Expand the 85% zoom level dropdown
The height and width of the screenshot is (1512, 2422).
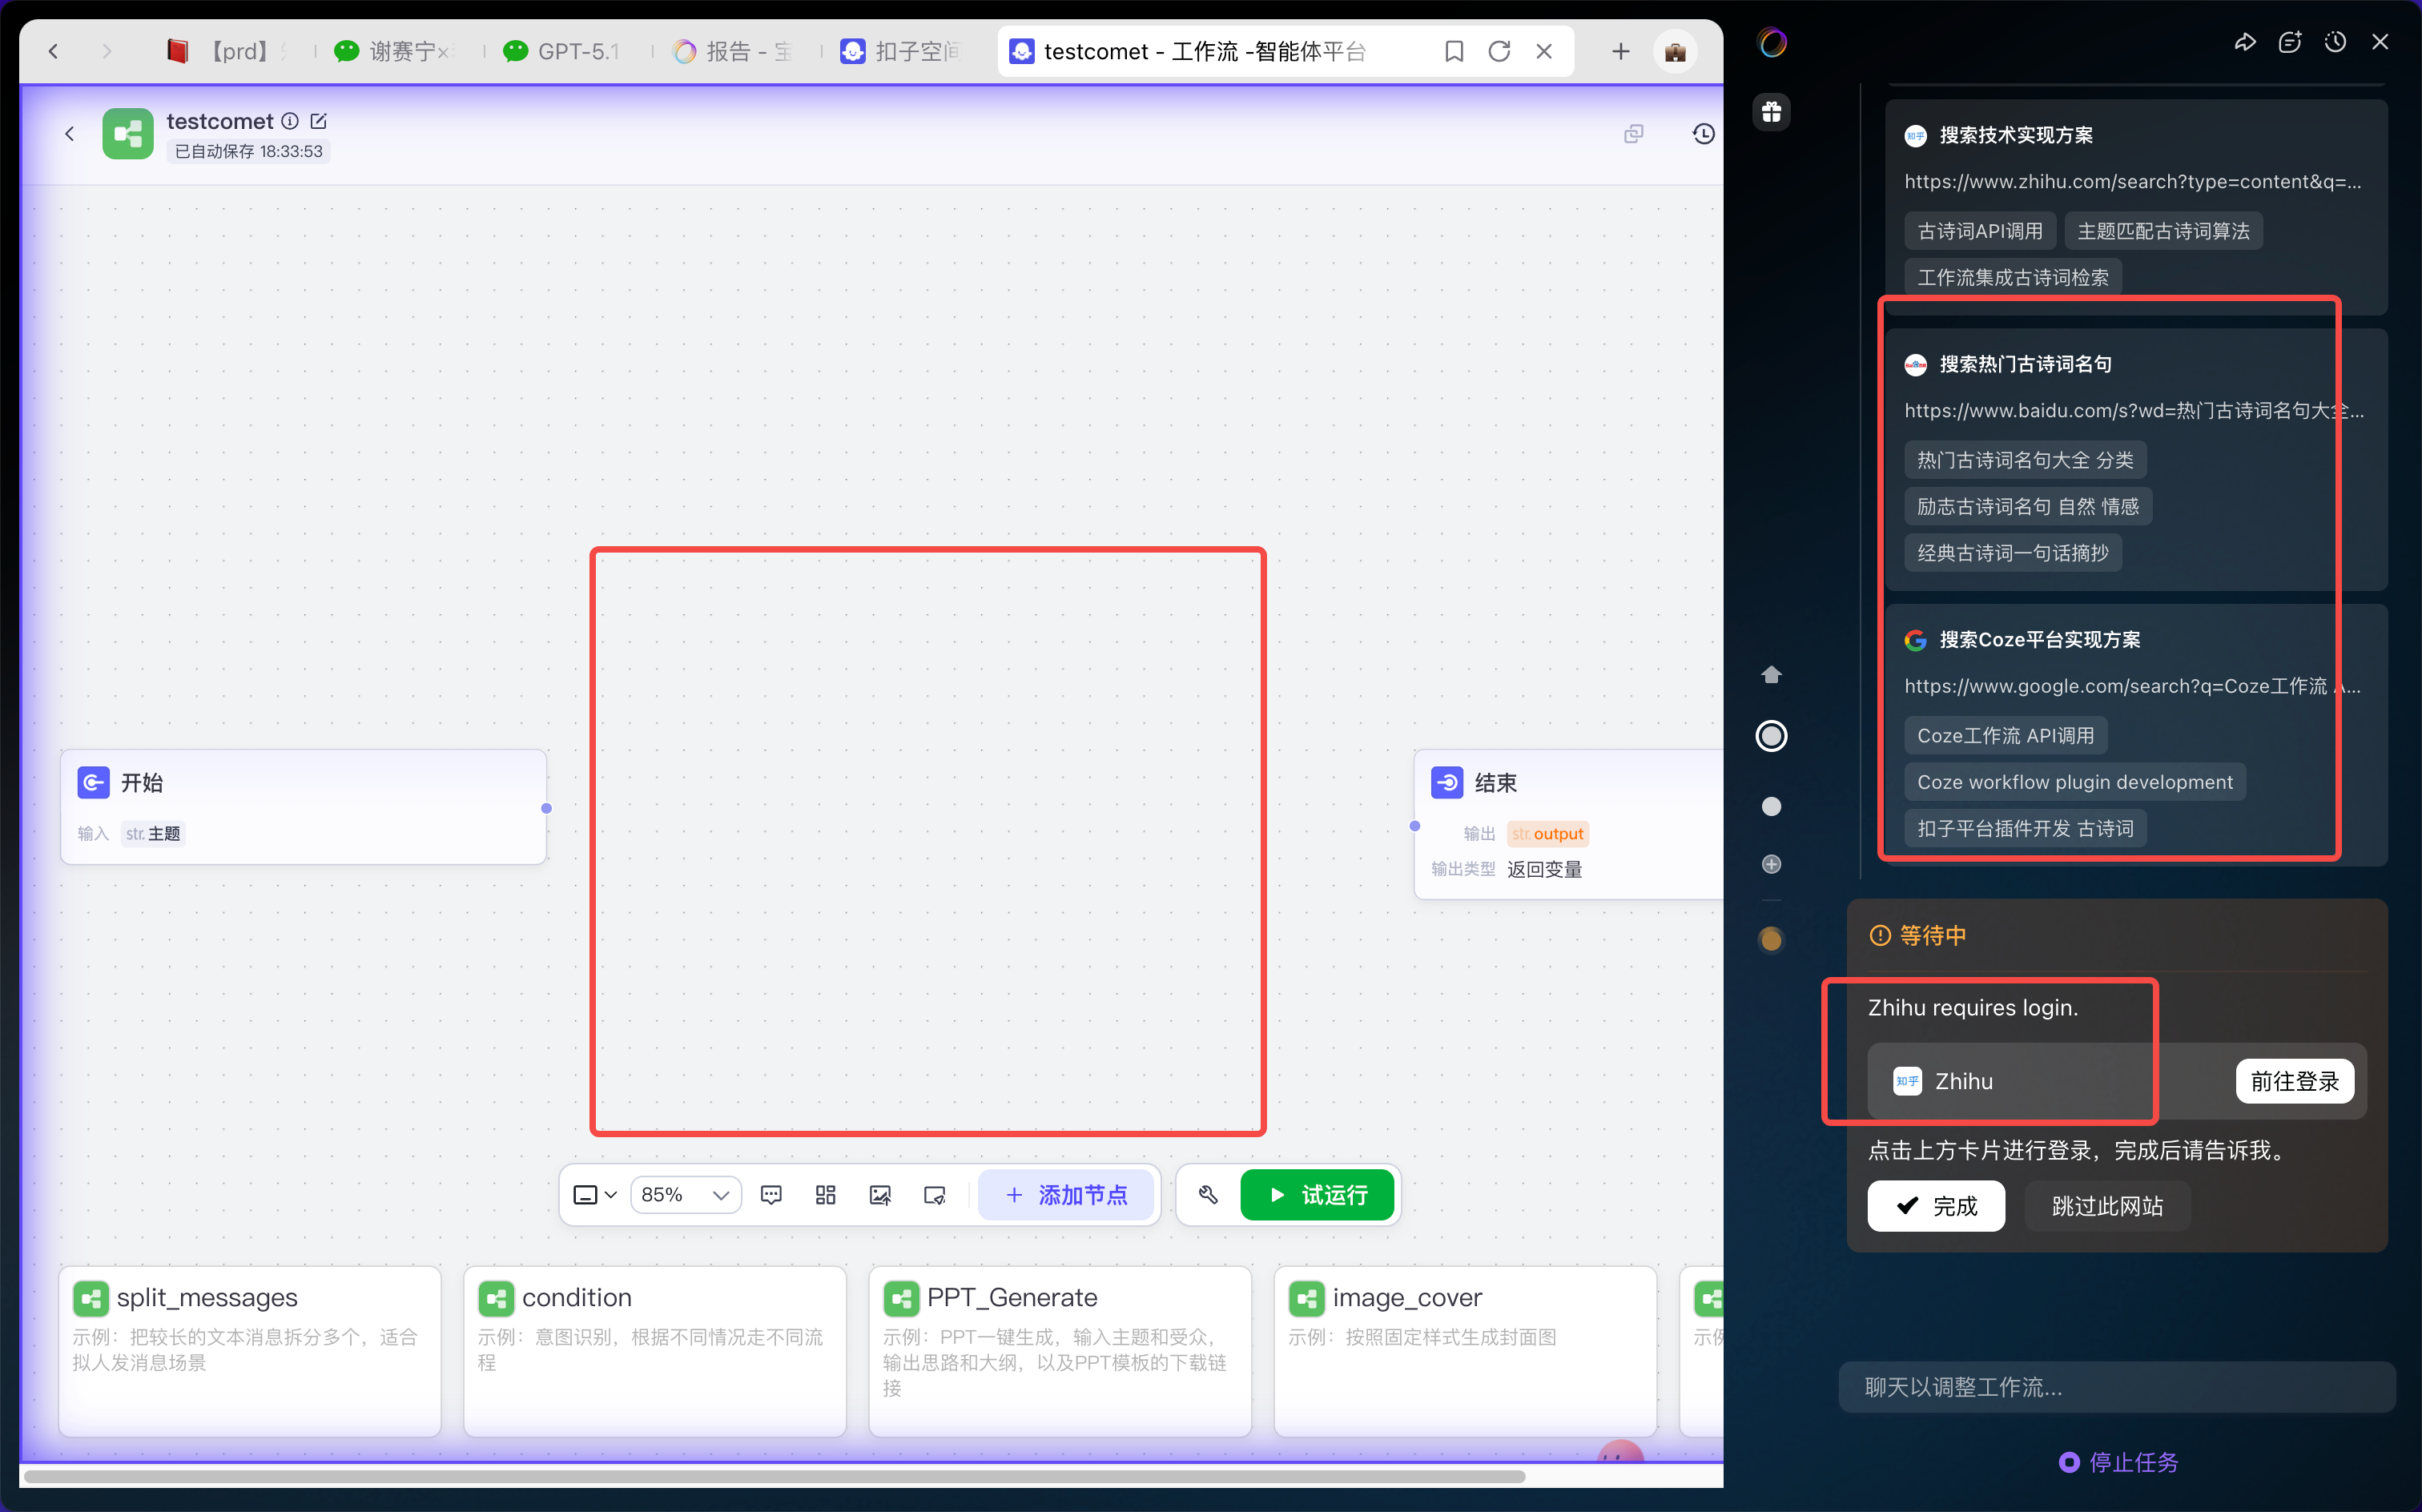click(686, 1195)
